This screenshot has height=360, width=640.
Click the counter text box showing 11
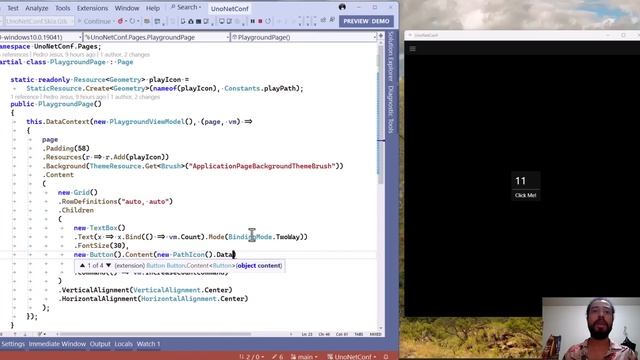point(526,181)
